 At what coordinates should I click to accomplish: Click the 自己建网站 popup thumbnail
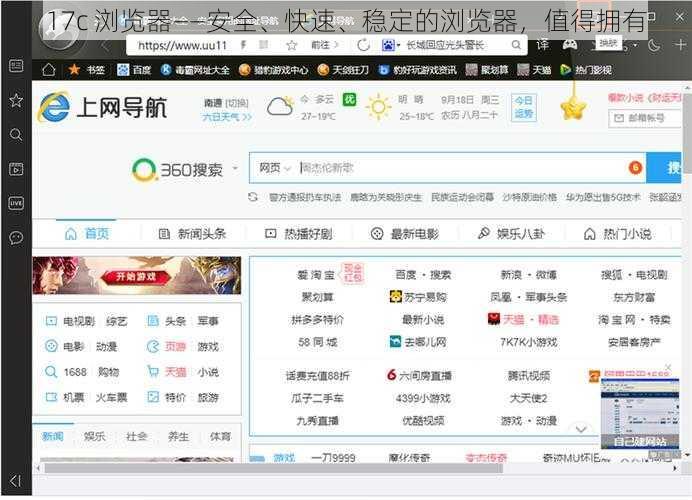click(x=640, y=414)
